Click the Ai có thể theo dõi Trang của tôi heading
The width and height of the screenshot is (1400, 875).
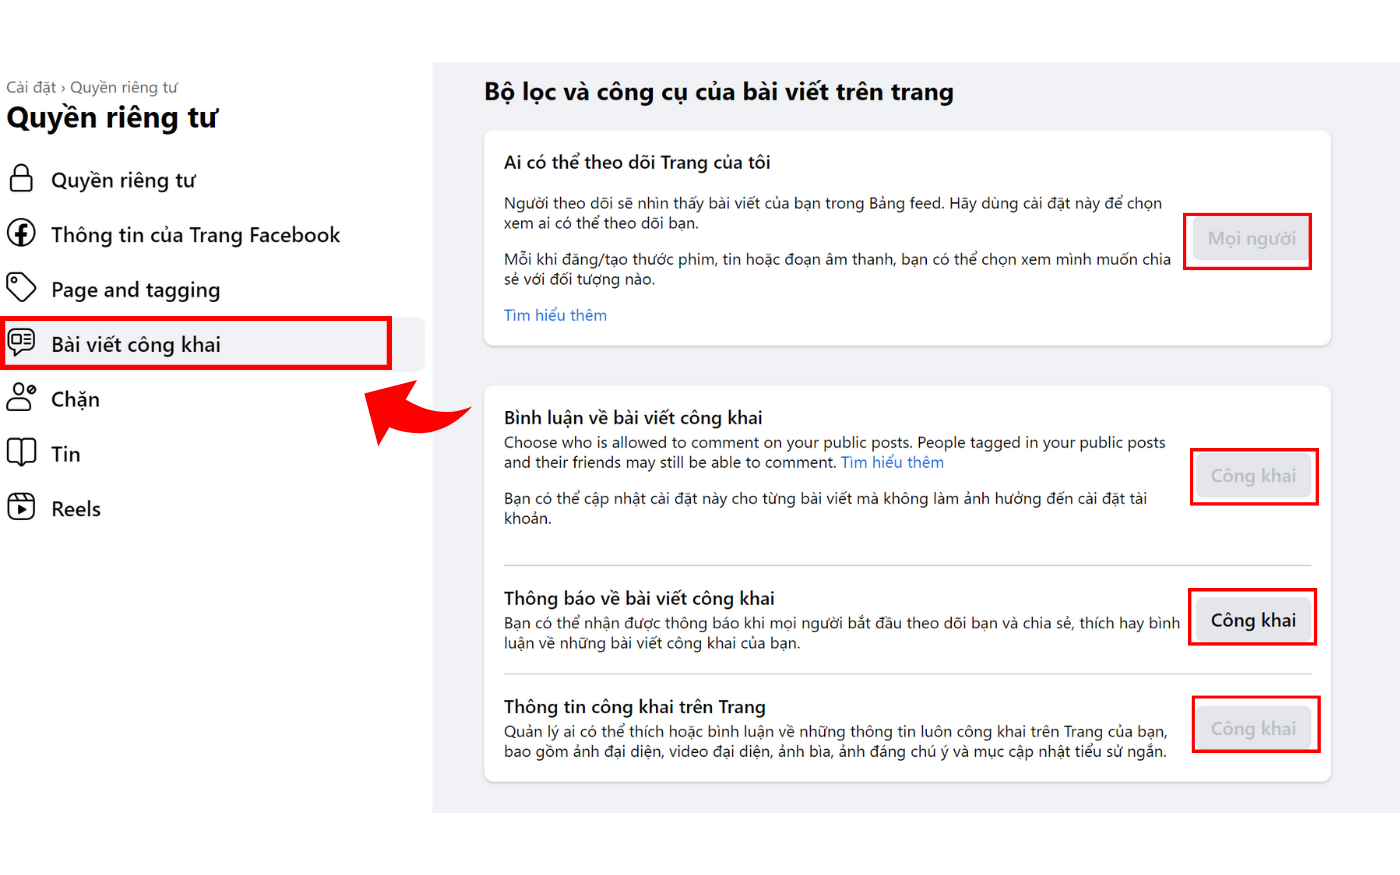coord(637,162)
